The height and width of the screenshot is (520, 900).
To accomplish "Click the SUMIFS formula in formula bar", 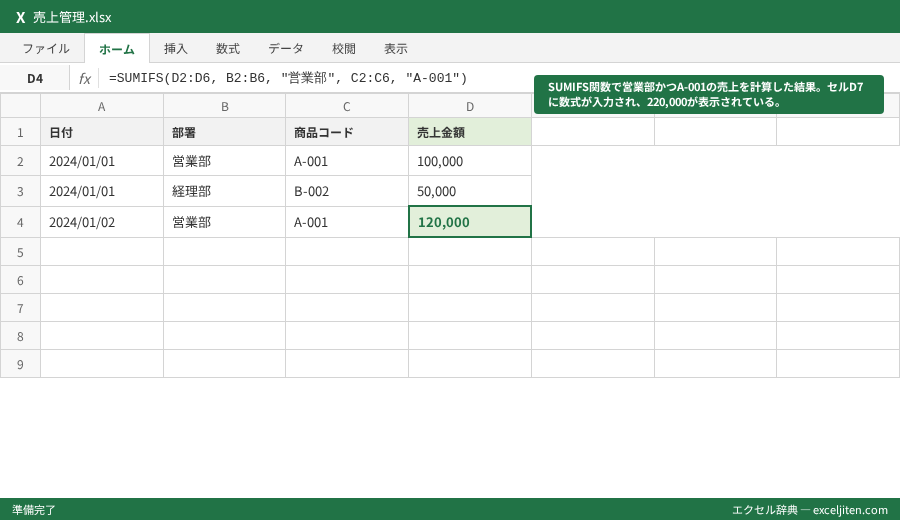I will click(288, 78).
